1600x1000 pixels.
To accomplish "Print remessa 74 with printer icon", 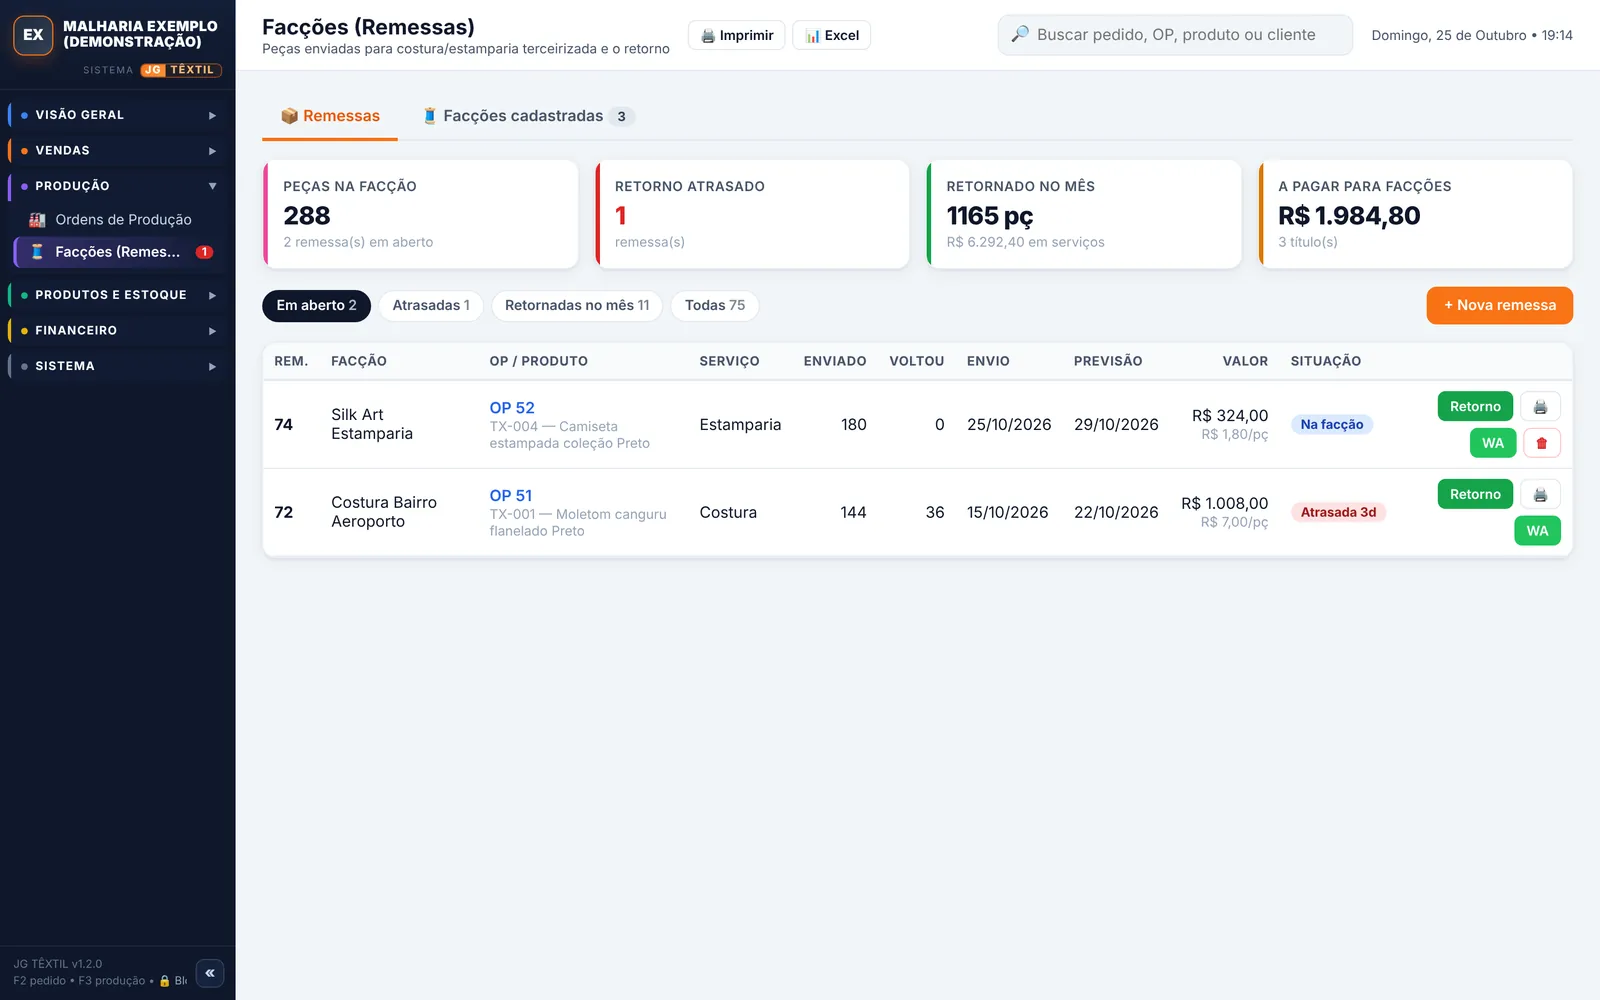I will (1541, 407).
